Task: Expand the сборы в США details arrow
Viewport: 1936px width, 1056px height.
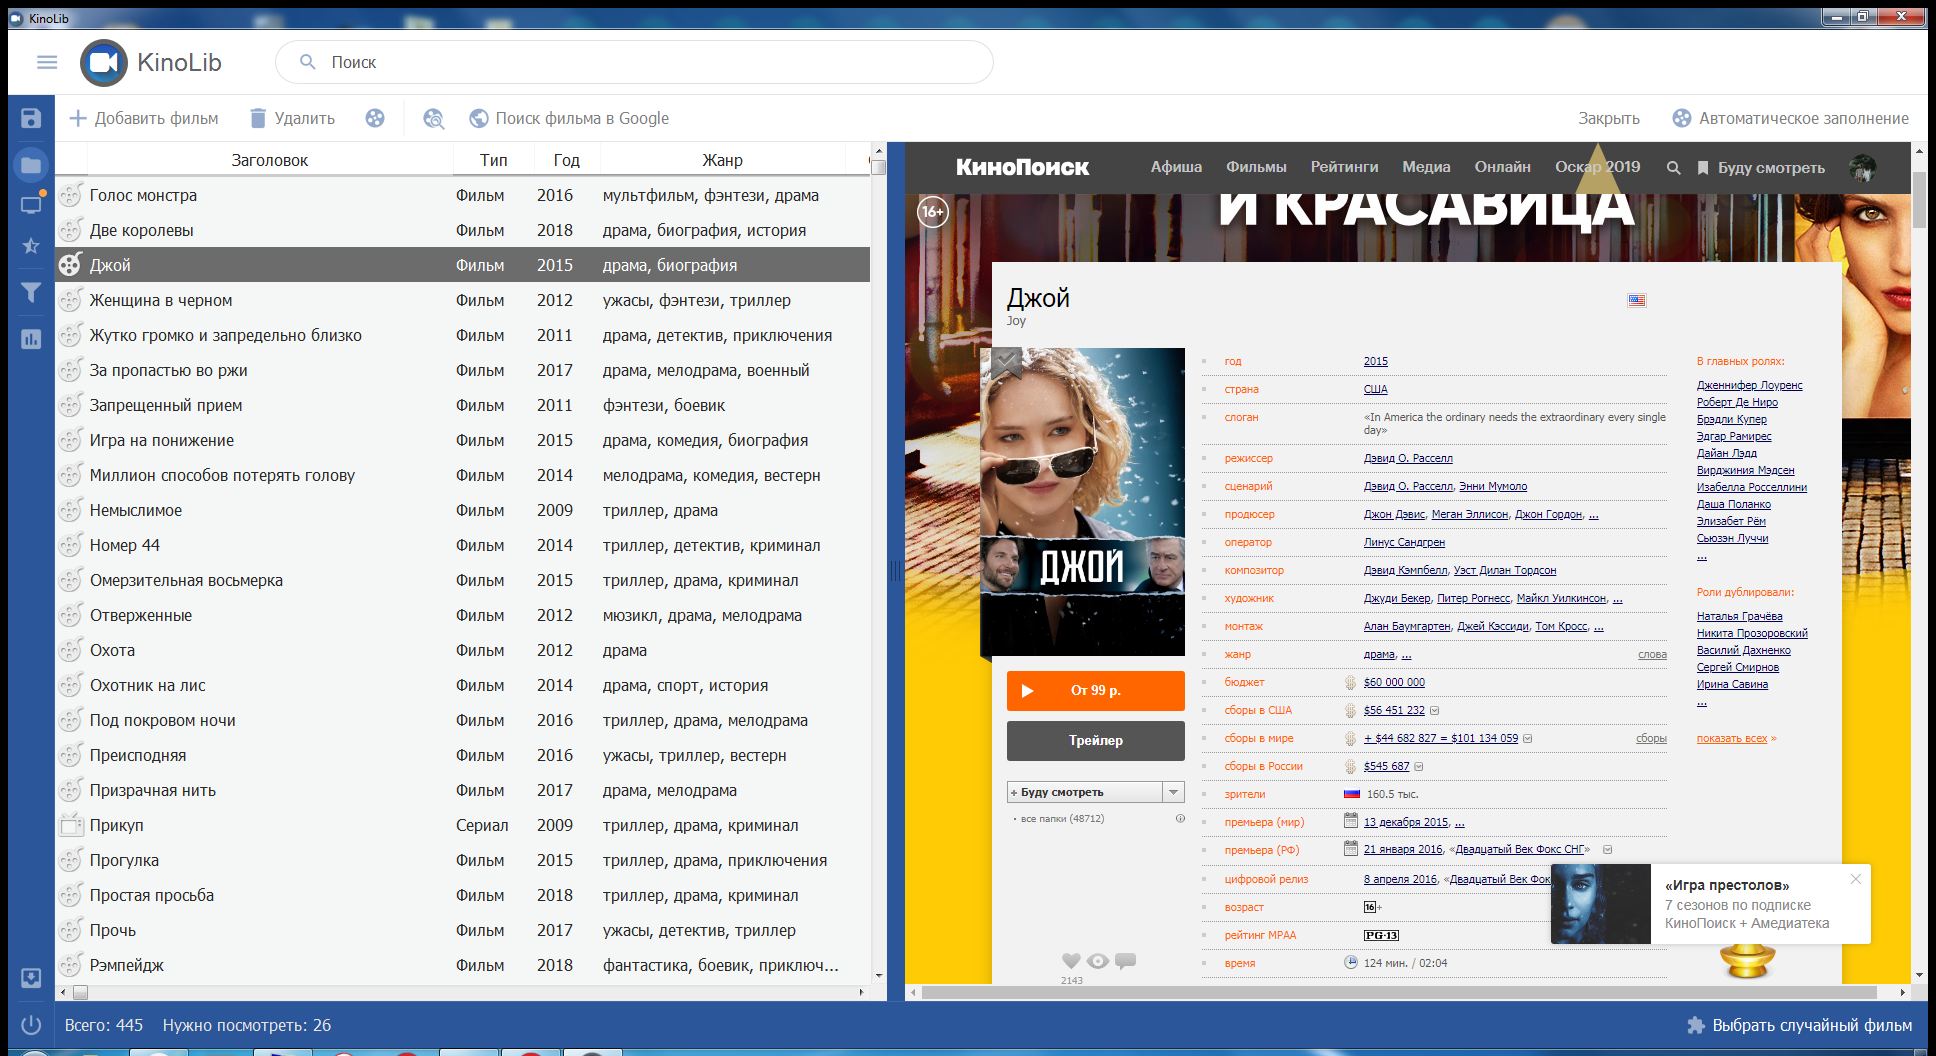Action: [x=1434, y=711]
